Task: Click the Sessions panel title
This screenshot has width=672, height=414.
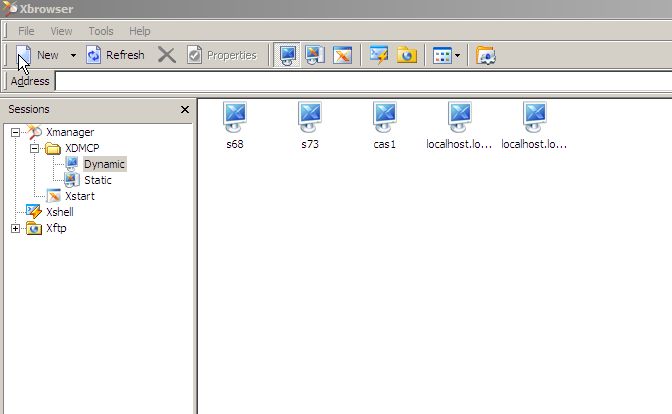Action: point(29,109)
